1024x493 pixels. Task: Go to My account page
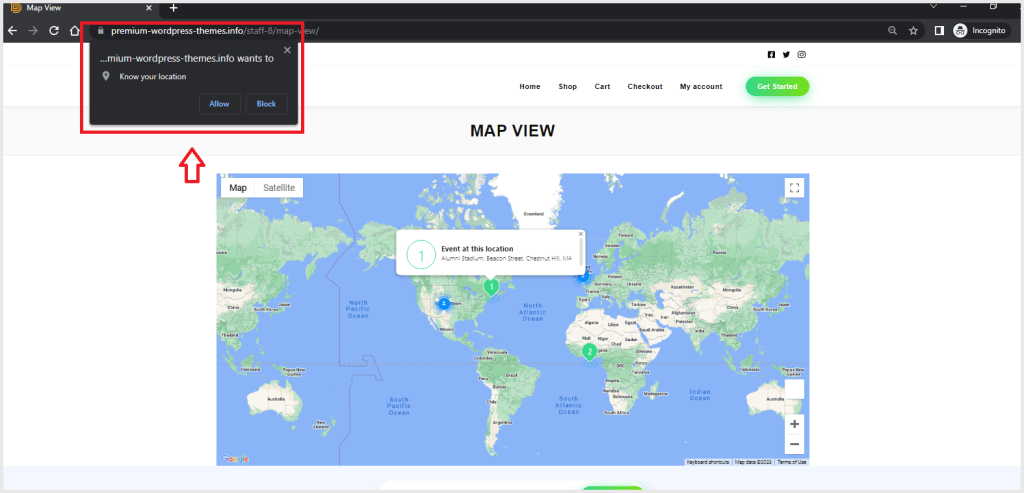pos(701,87)
